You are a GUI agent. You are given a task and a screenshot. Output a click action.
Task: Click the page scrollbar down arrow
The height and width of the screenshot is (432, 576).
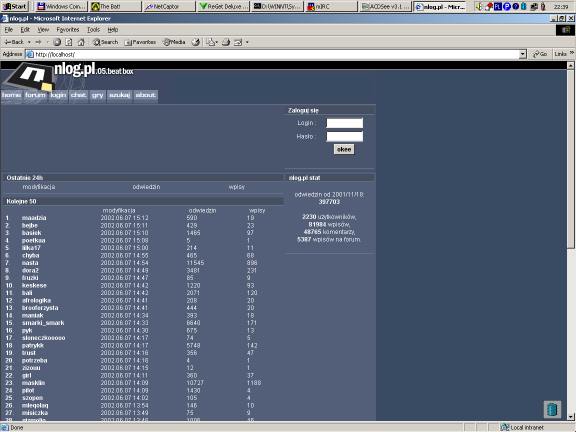pos(570,417)
